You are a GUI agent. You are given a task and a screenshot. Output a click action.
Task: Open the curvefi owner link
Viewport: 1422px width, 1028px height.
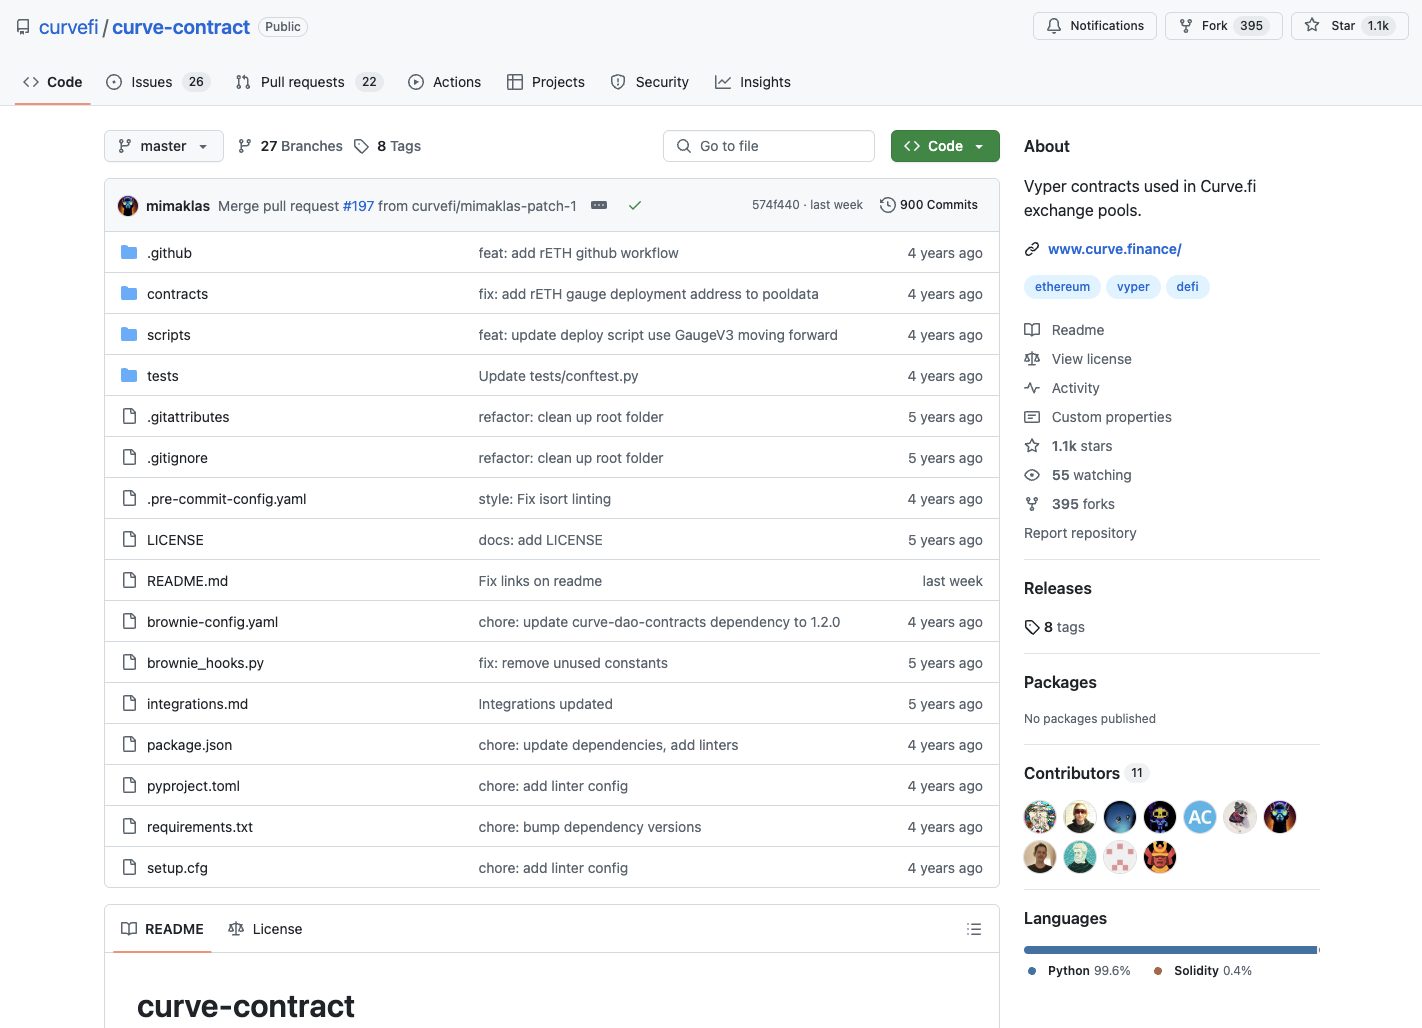point(68,27)
